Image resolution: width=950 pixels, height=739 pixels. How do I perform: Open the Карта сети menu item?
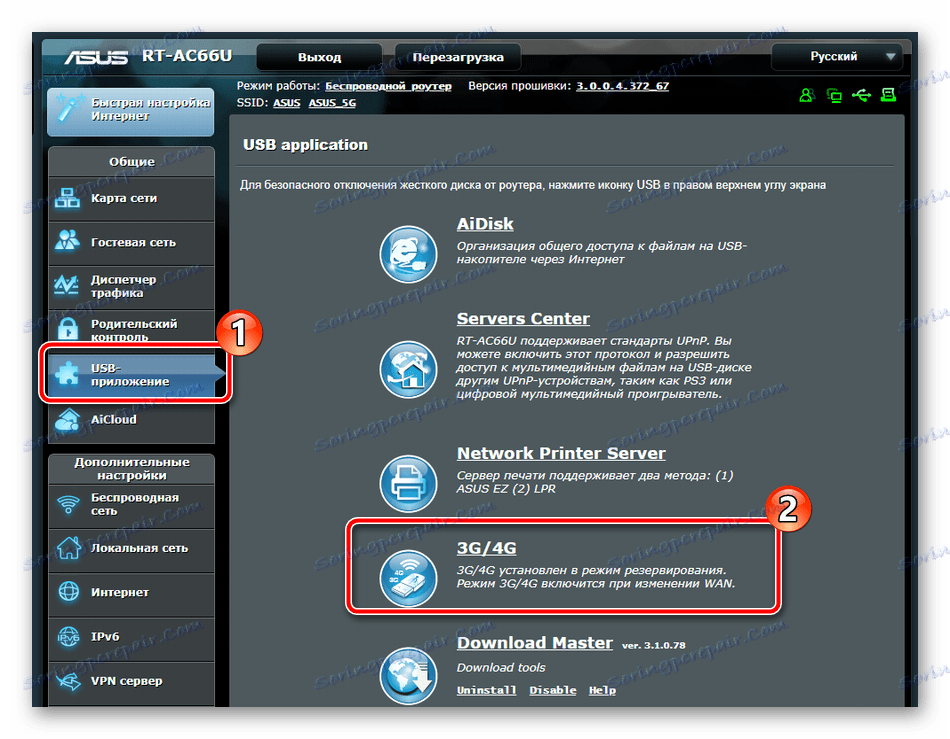(131, 199)
